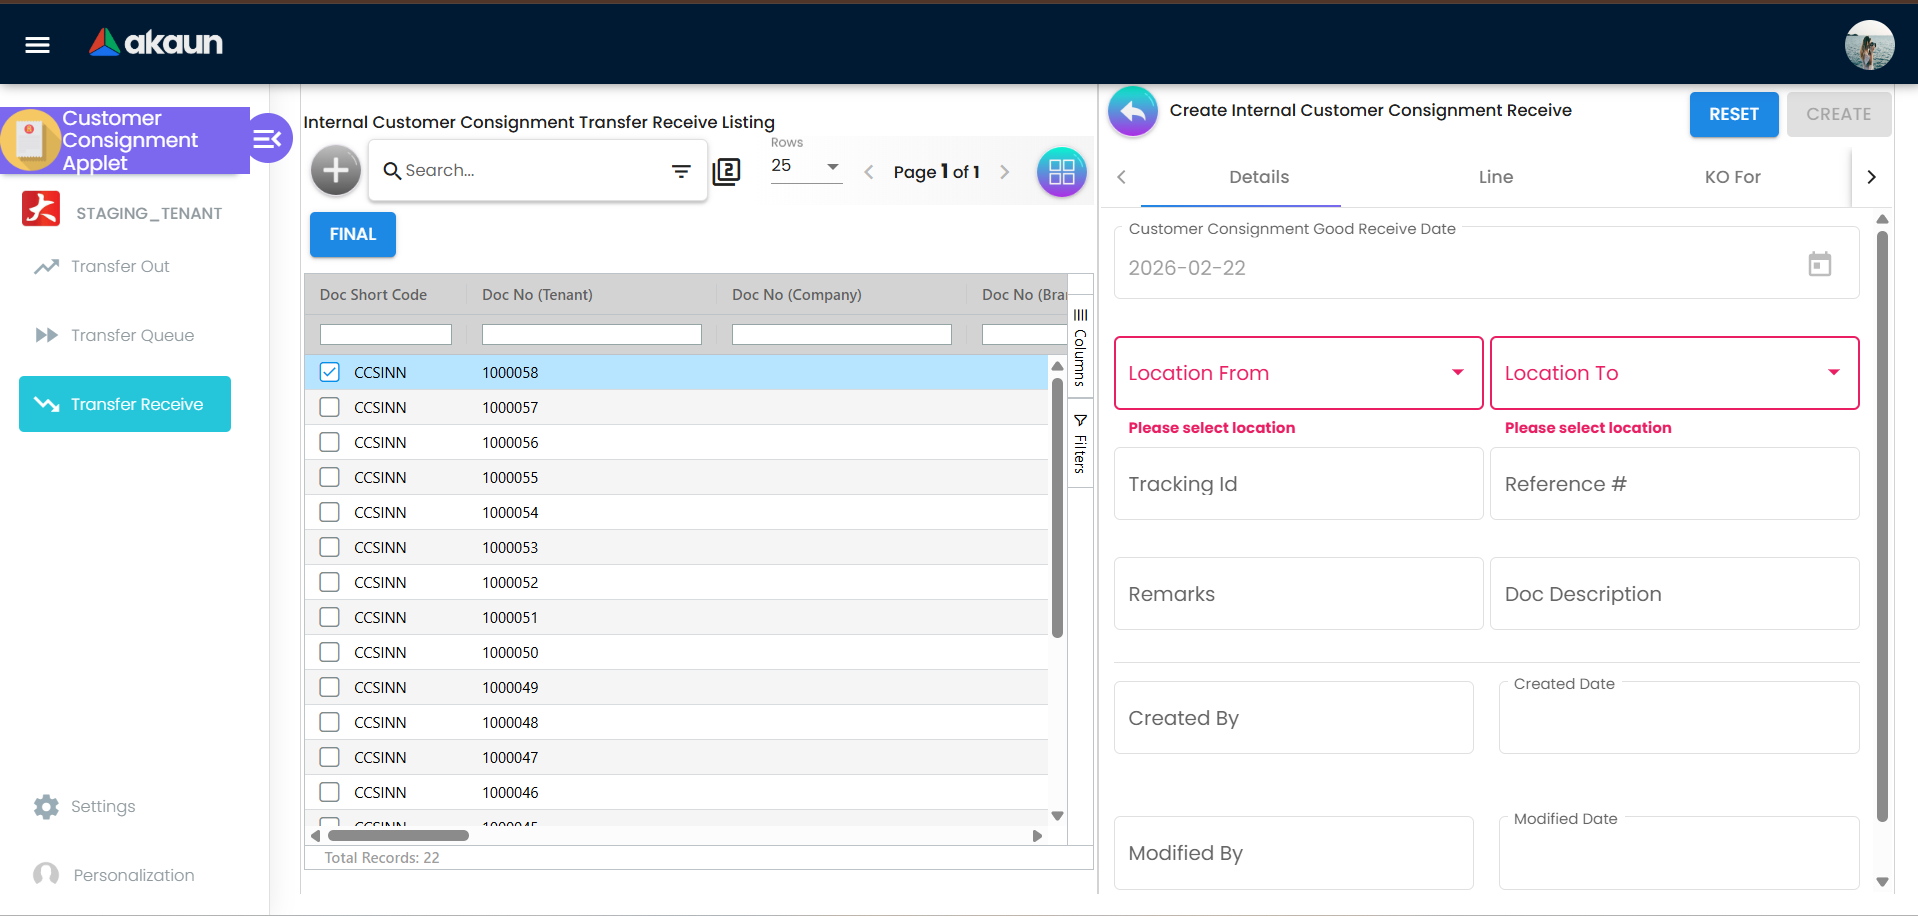Open the calendar date picker icon

(x=1819, y=264)
